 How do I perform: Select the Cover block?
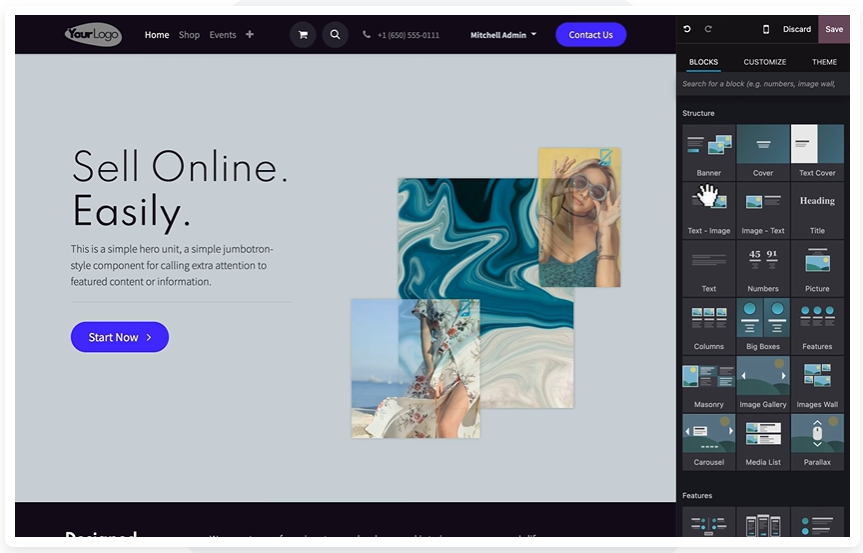(x=763, y=151)
